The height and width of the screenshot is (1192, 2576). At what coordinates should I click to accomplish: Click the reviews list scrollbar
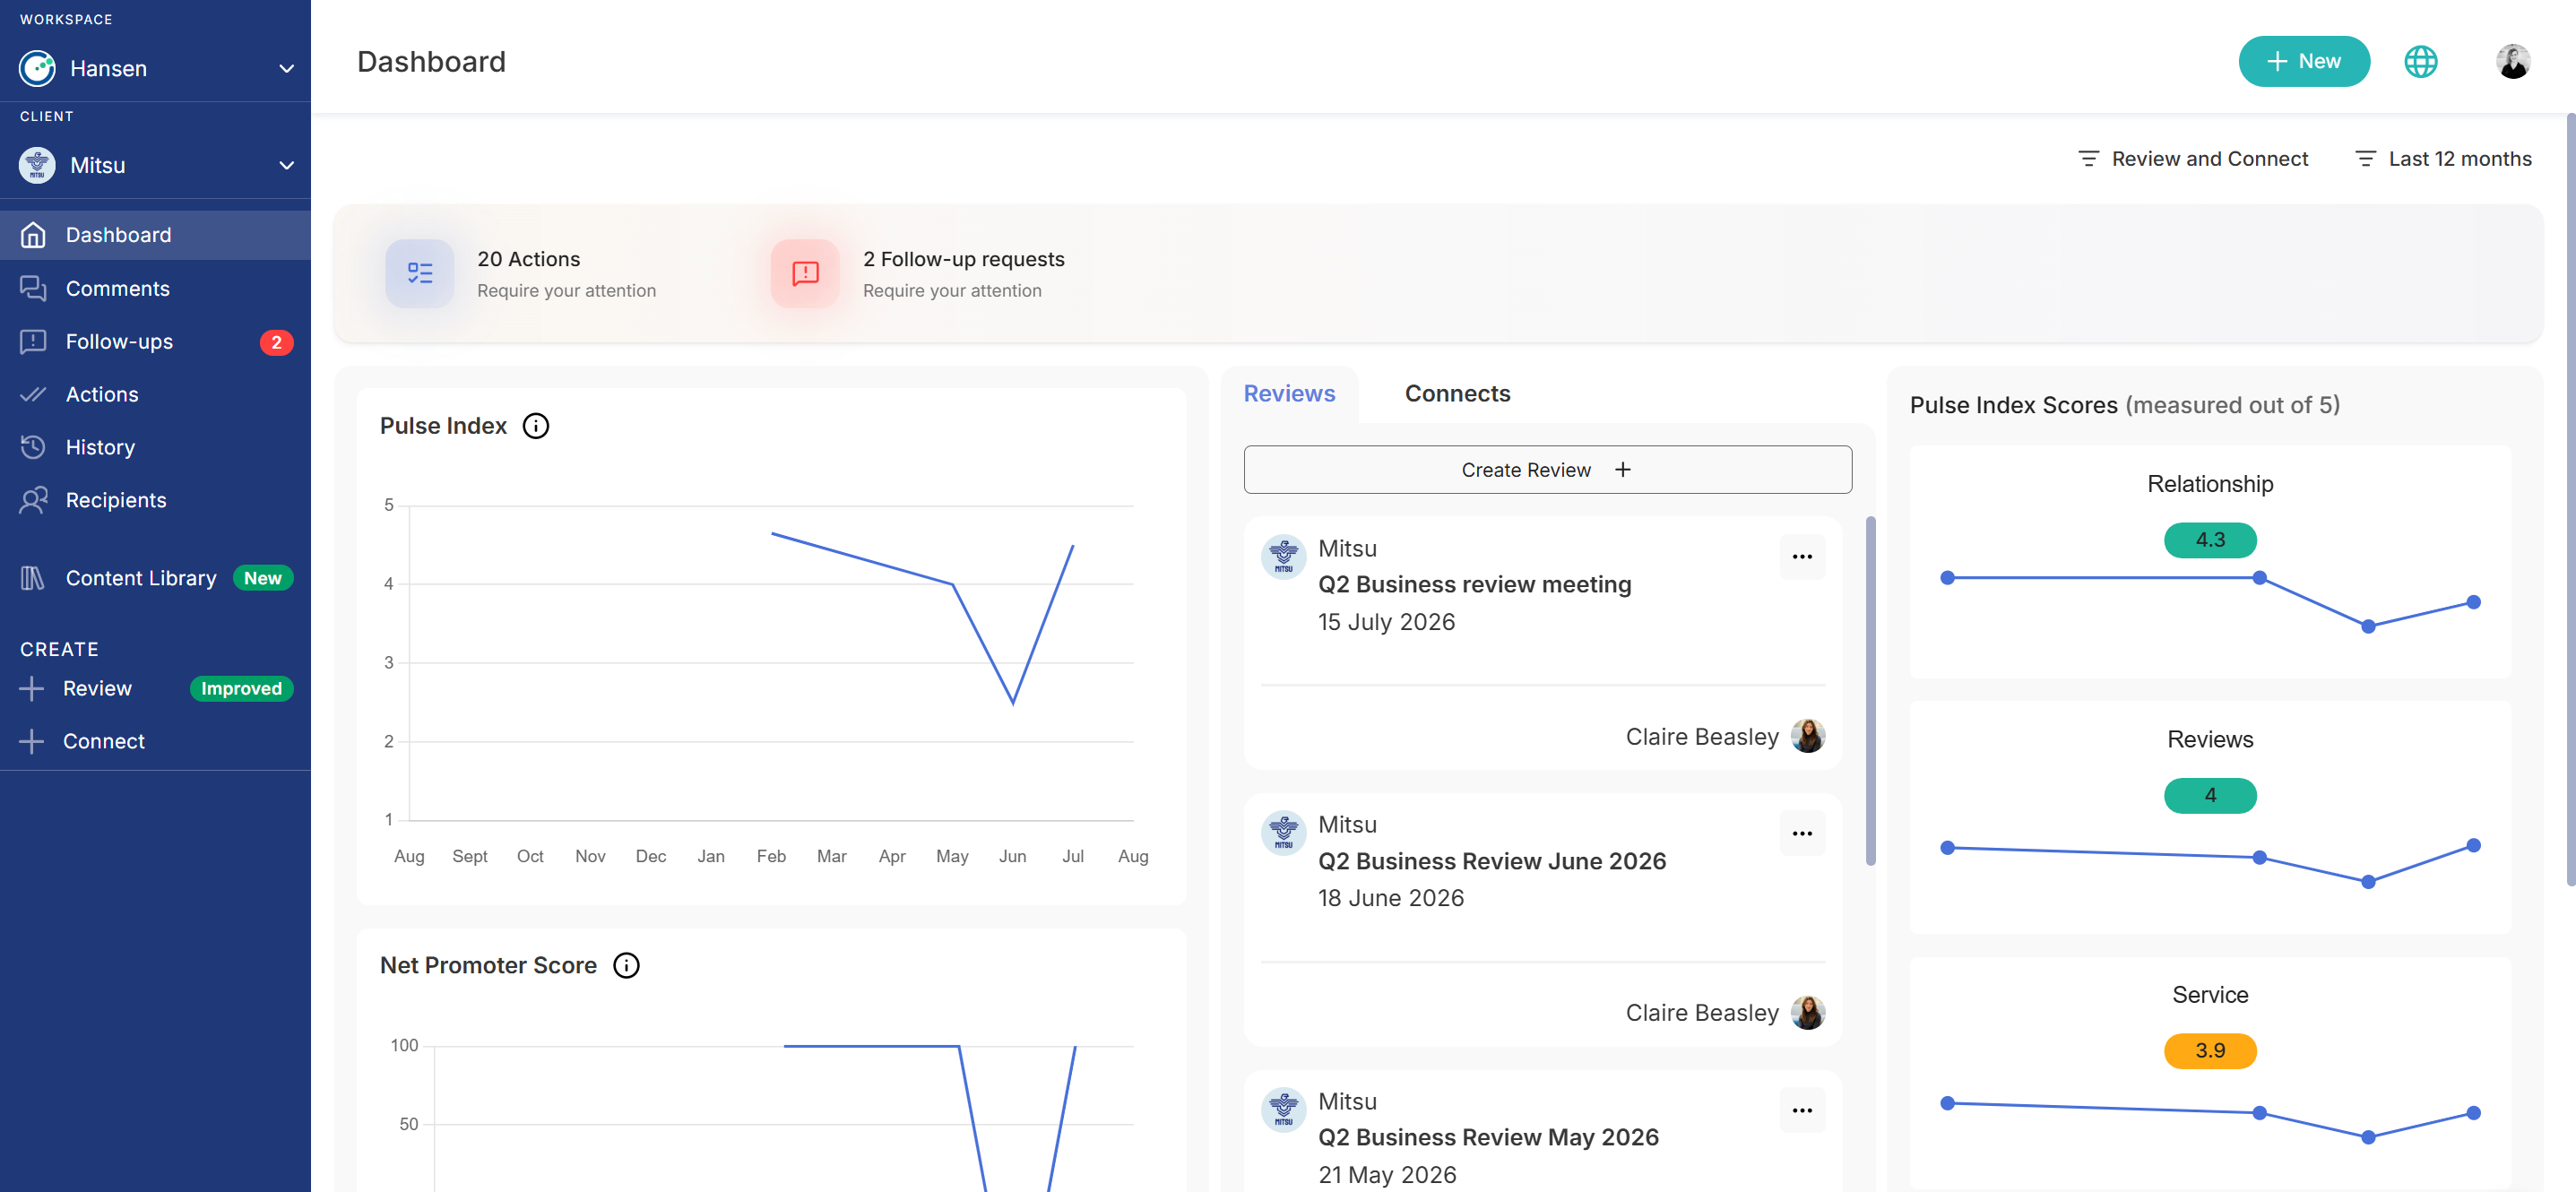1870,690
